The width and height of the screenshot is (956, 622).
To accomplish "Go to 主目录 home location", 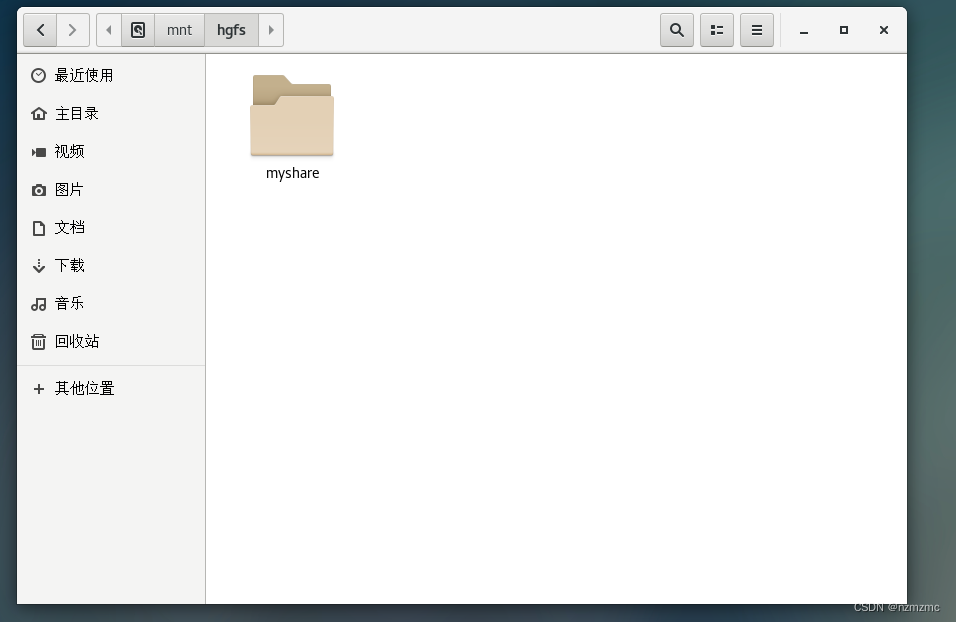I will click(111, 113).
